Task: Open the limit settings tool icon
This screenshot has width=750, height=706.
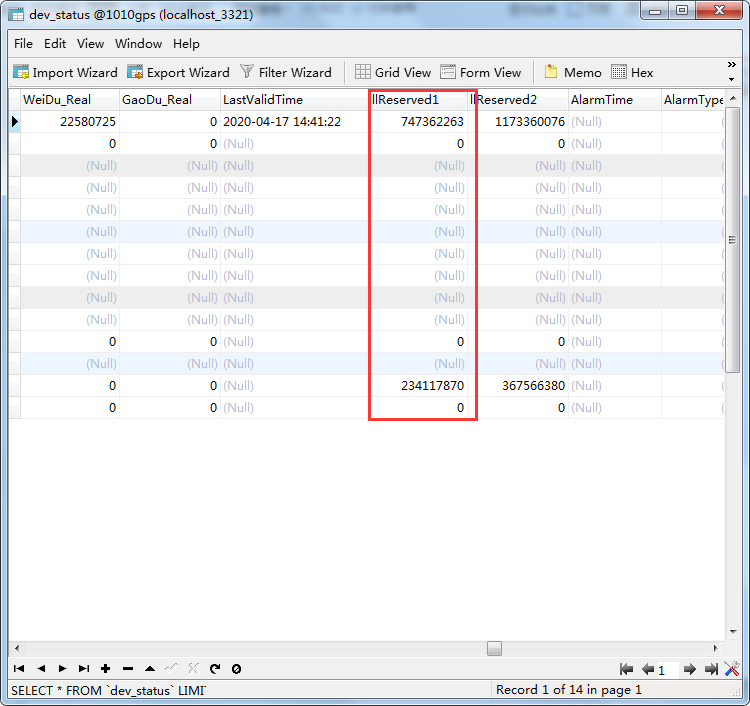Action: 732,669
